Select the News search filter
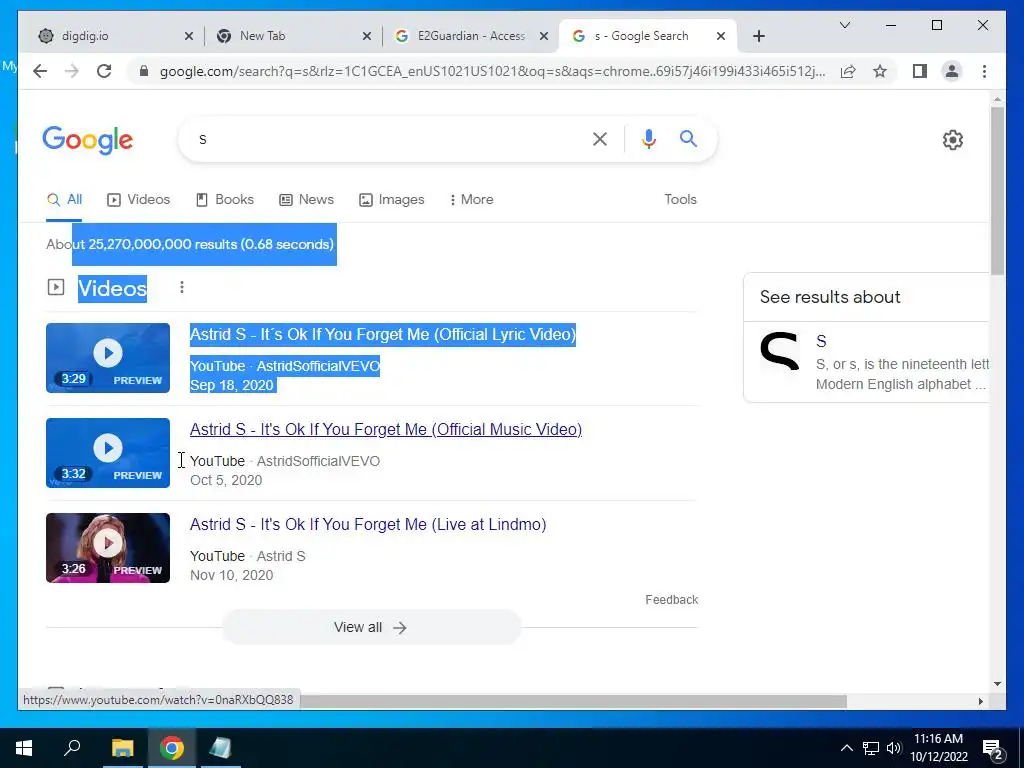The width and height of the screenshot is (1024, 768). point(306,200)
